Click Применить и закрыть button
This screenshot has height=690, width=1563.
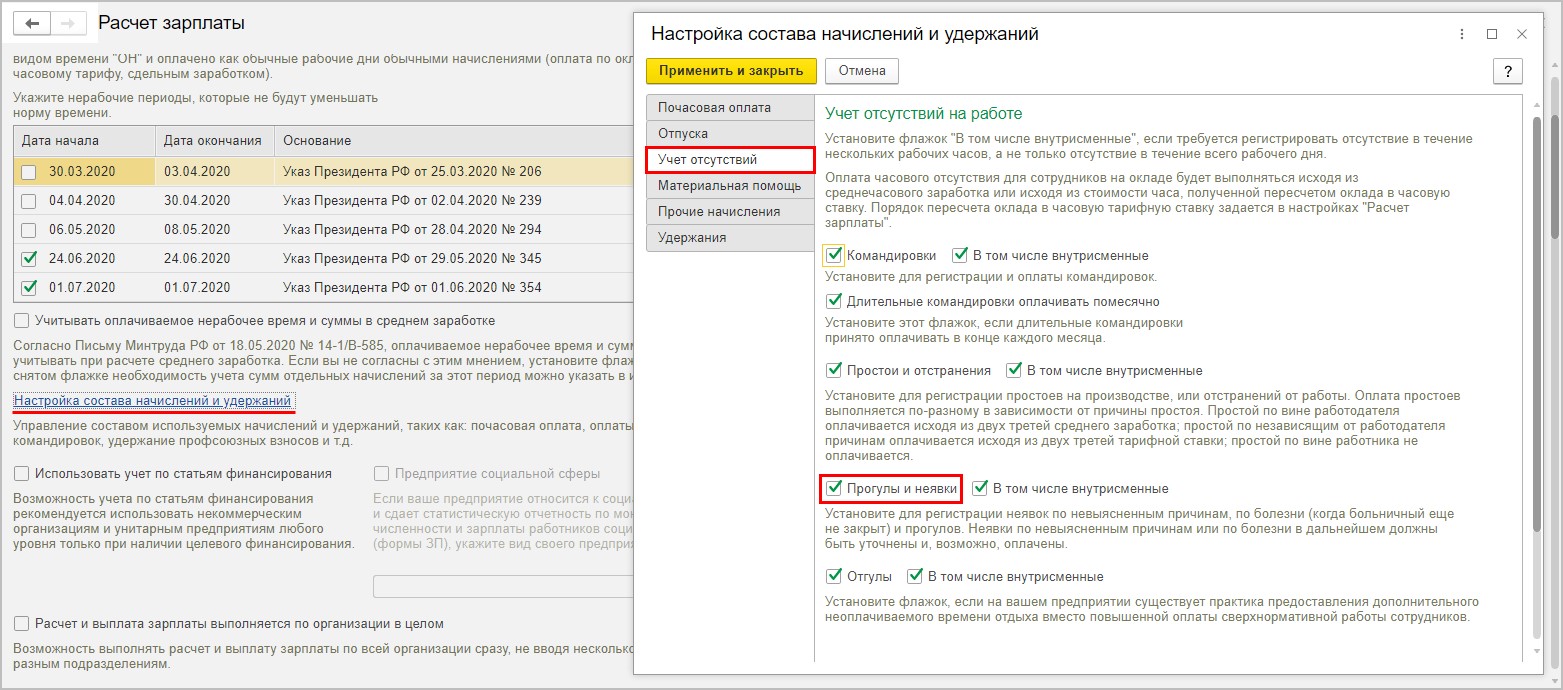coord(731,71)
